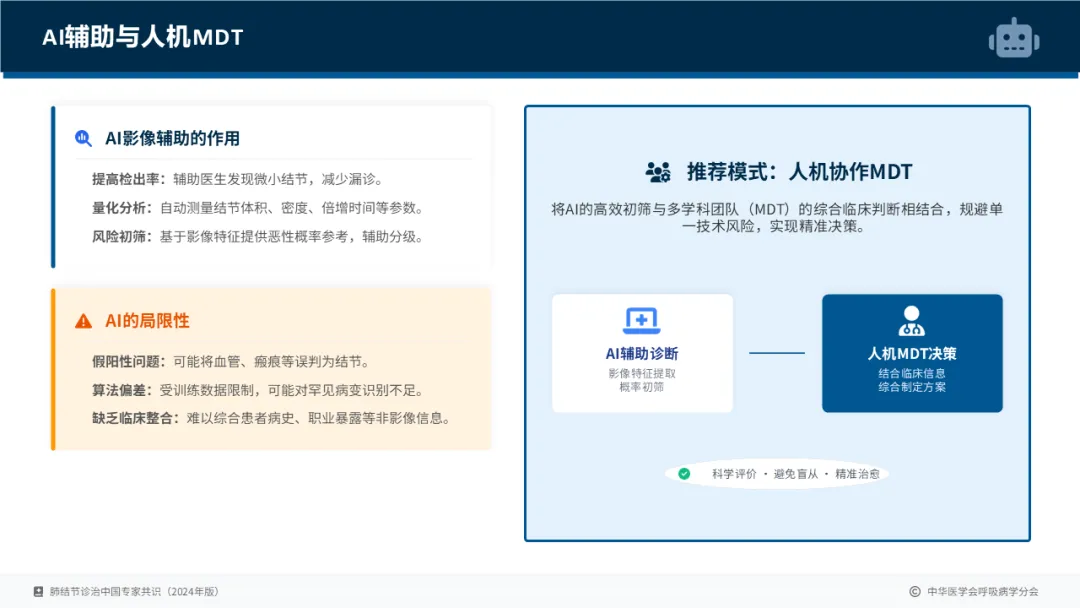Click footer text 肺结节诊治中国专家共识（2024年版）
1080x608 pixels.
pos(134,591)
